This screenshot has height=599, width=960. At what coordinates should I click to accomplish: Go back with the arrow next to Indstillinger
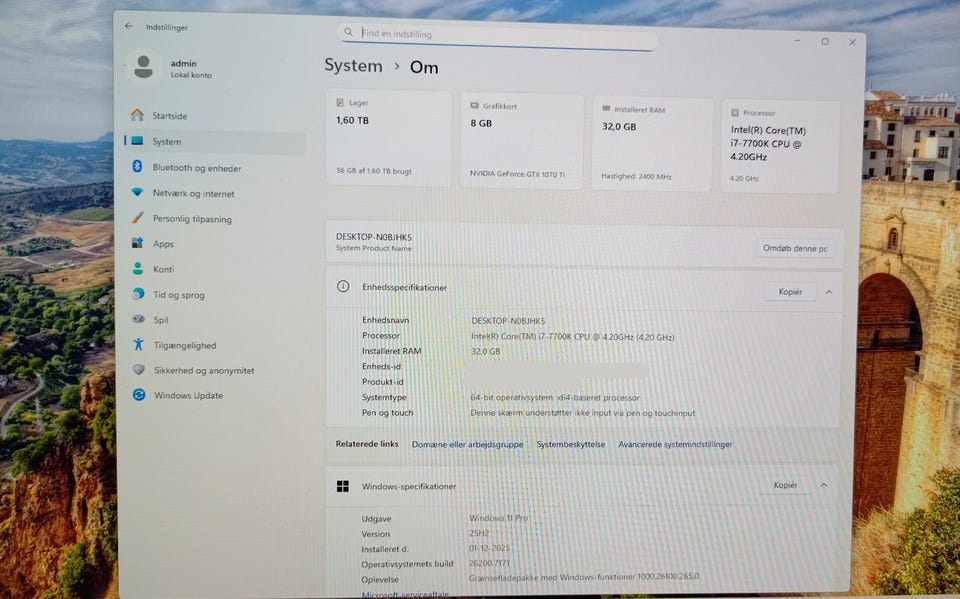pyautogui.click(x=129, y=26)
